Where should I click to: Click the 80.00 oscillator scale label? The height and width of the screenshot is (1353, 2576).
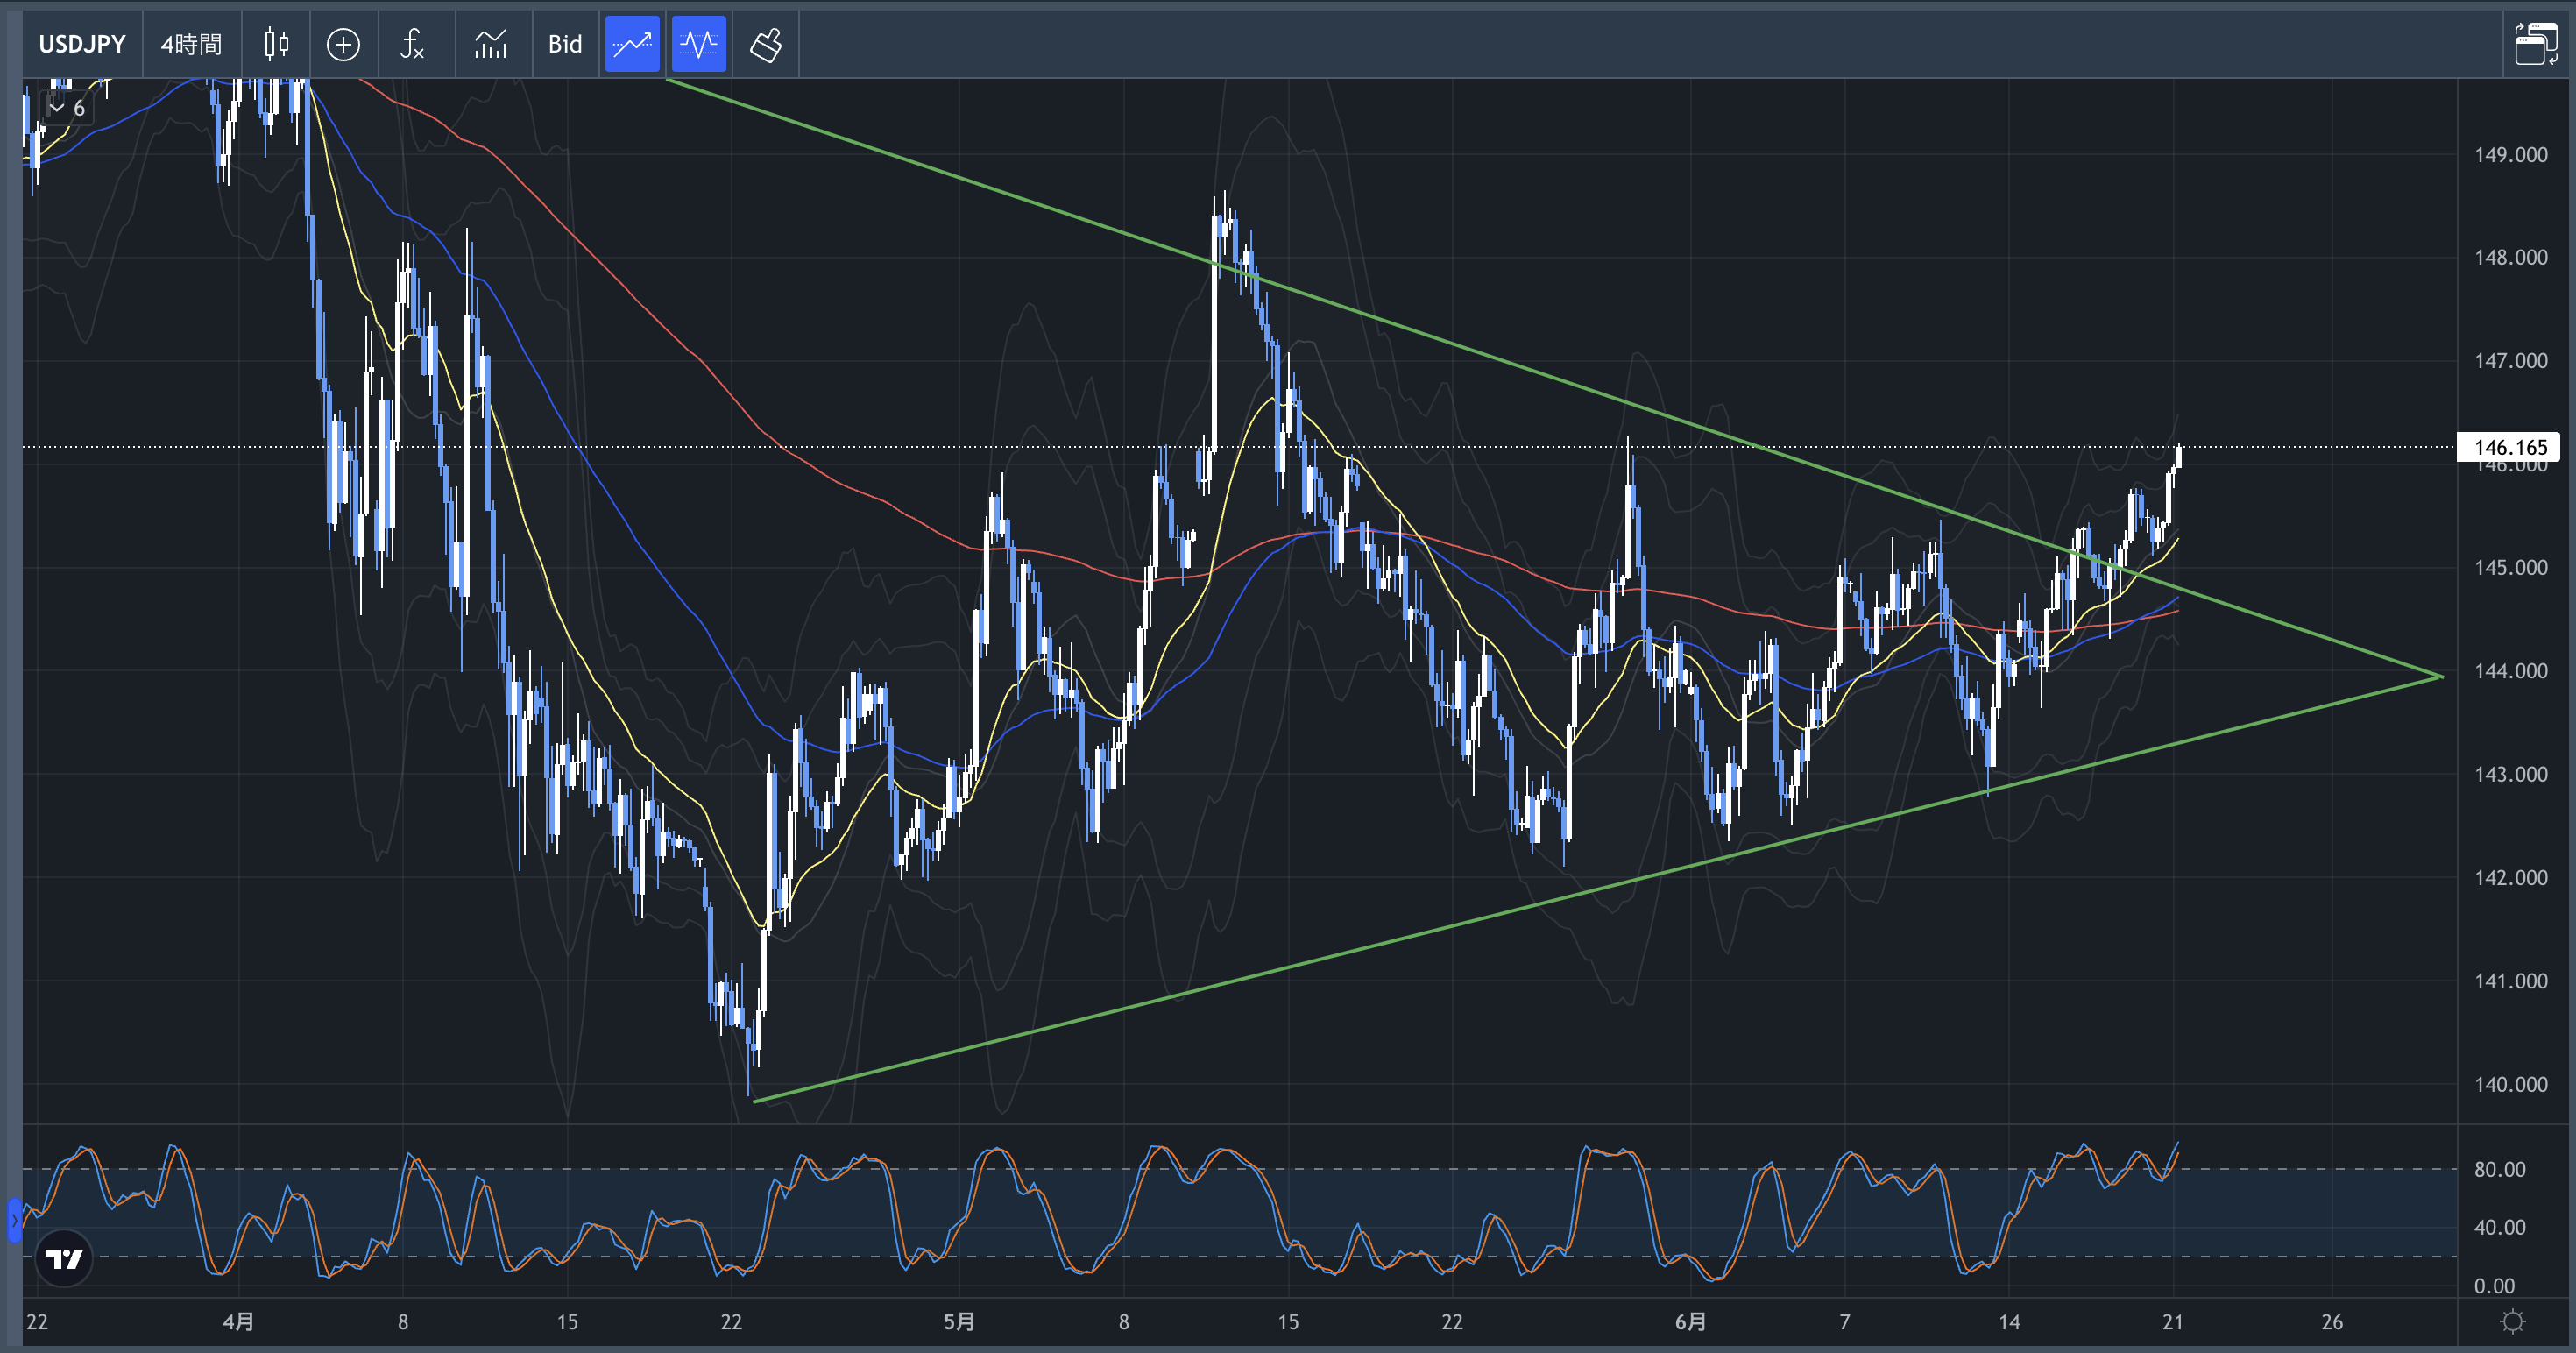coord(2499,1169)
